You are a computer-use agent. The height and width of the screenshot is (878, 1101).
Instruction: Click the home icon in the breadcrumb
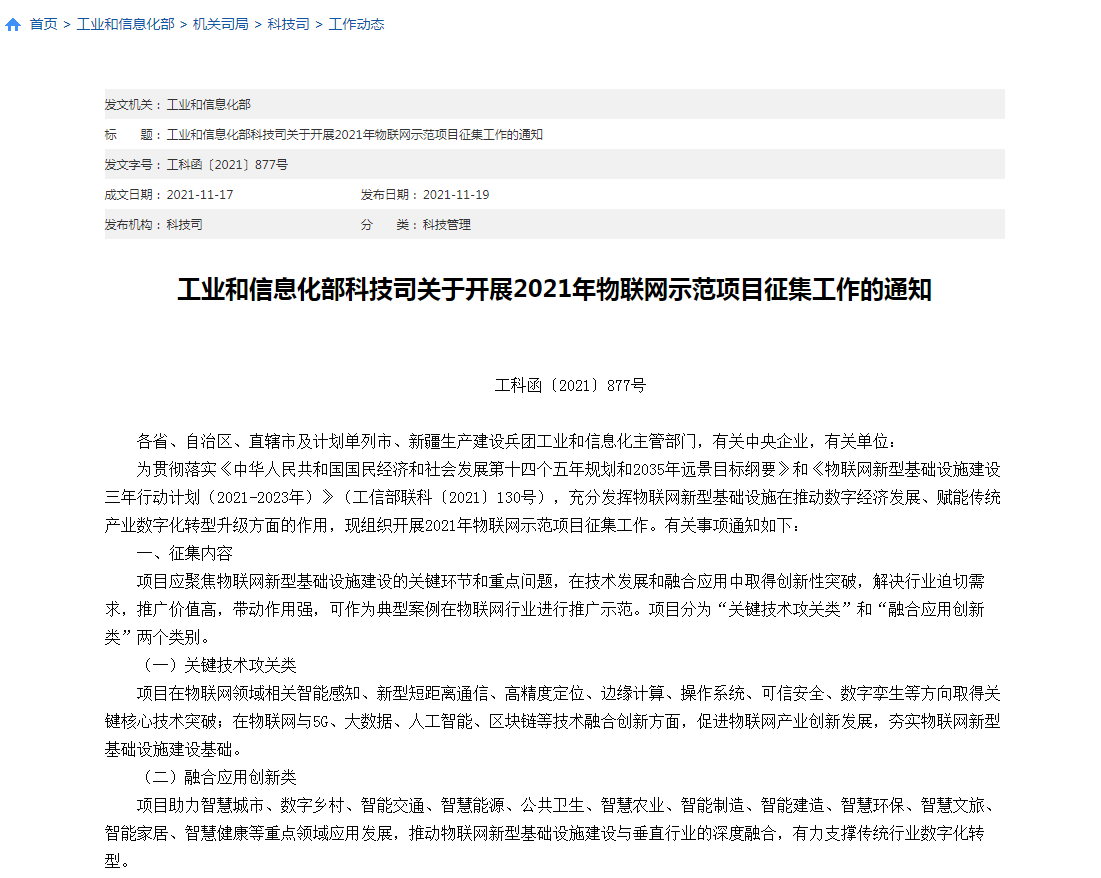[x=13, y=25]
